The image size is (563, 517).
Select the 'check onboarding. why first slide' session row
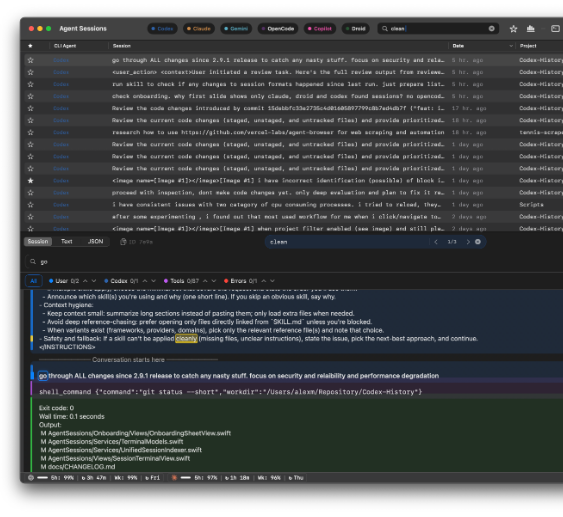[x=294, y=96]
